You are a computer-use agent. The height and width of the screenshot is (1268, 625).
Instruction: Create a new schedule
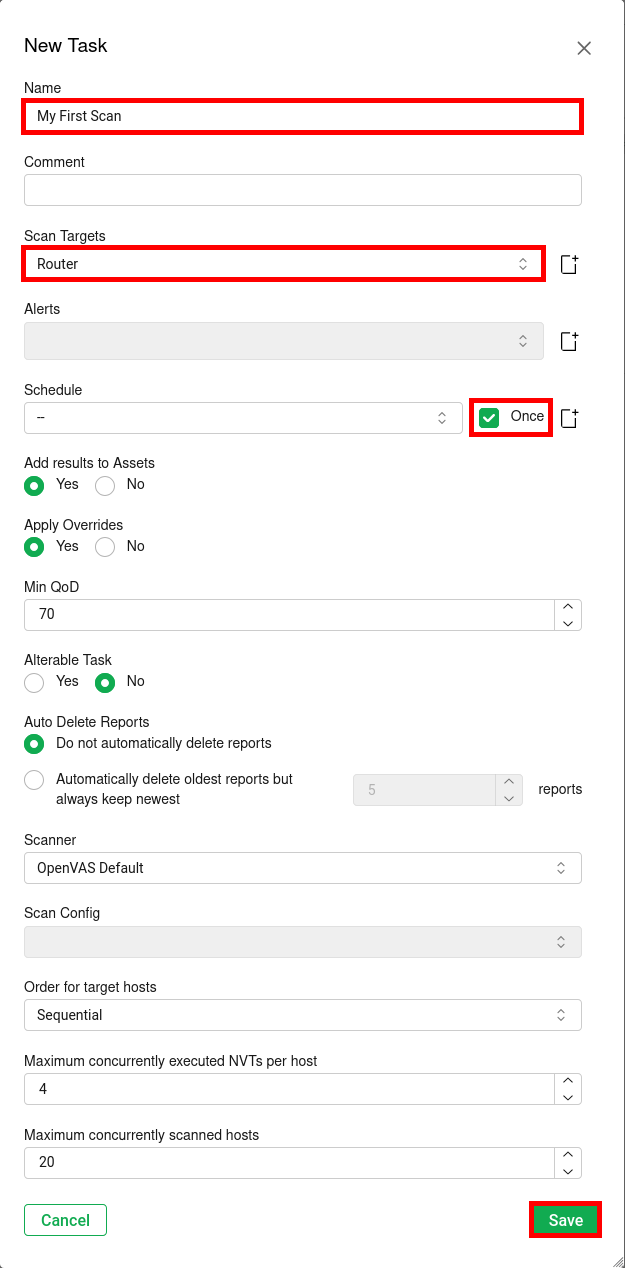(569, 417)
